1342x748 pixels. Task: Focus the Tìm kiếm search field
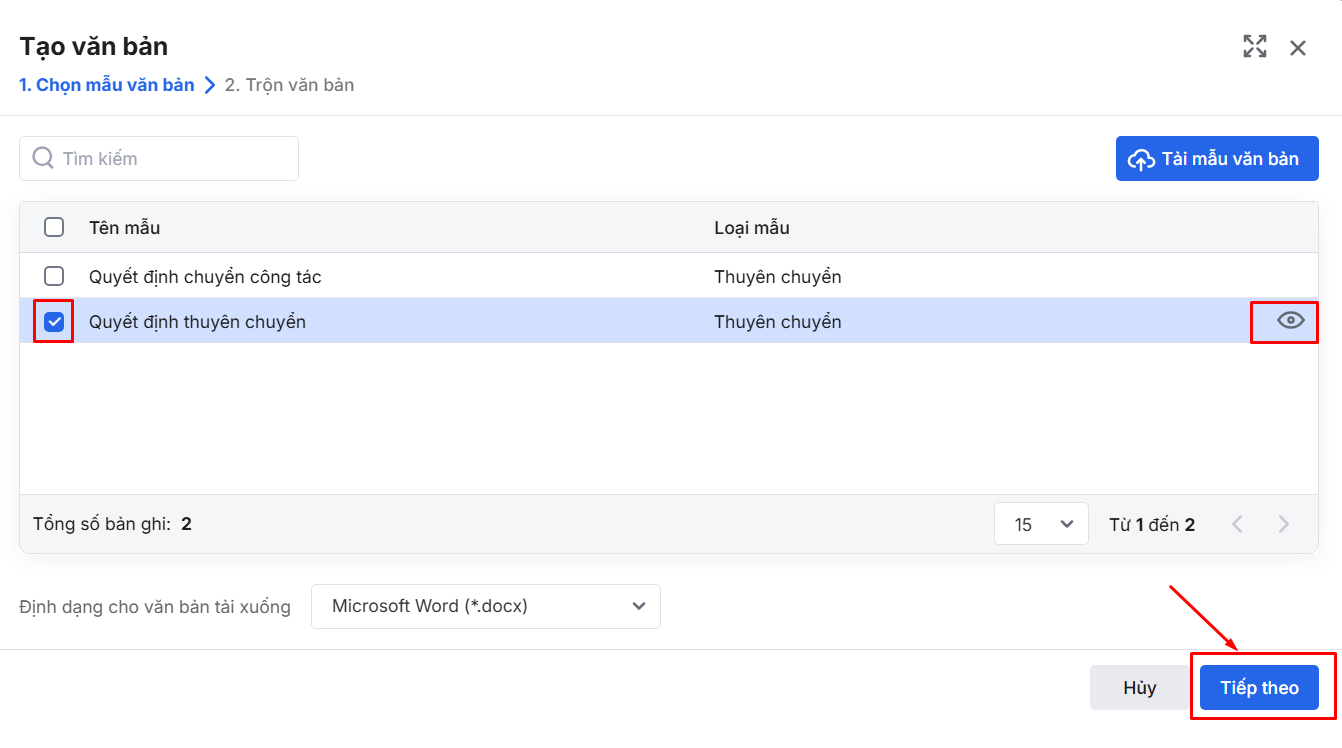coord(170,158)
